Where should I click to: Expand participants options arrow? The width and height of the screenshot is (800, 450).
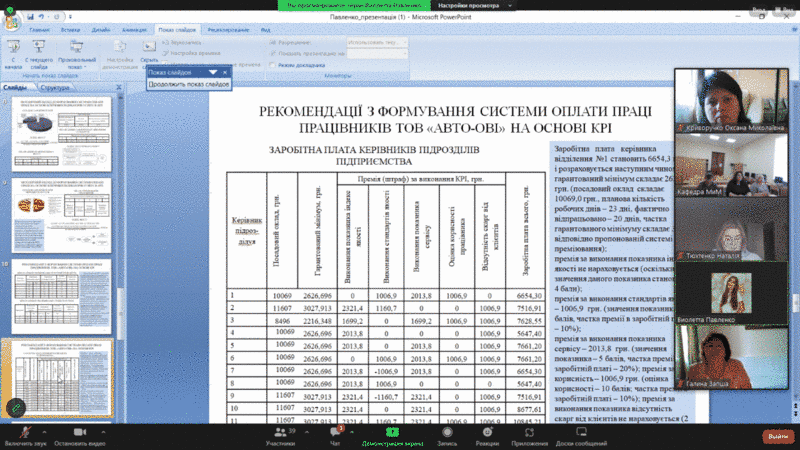click(307, 432)
